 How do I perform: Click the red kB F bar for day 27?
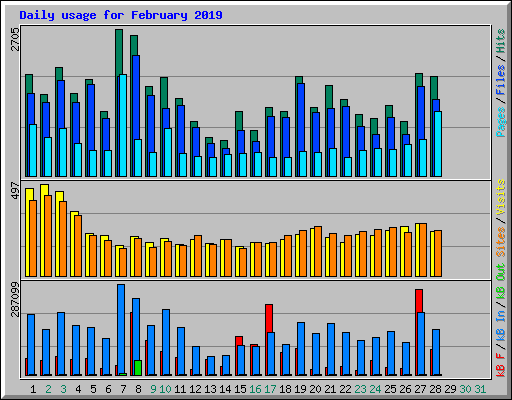pyautogui.click(x=419, y=301)
